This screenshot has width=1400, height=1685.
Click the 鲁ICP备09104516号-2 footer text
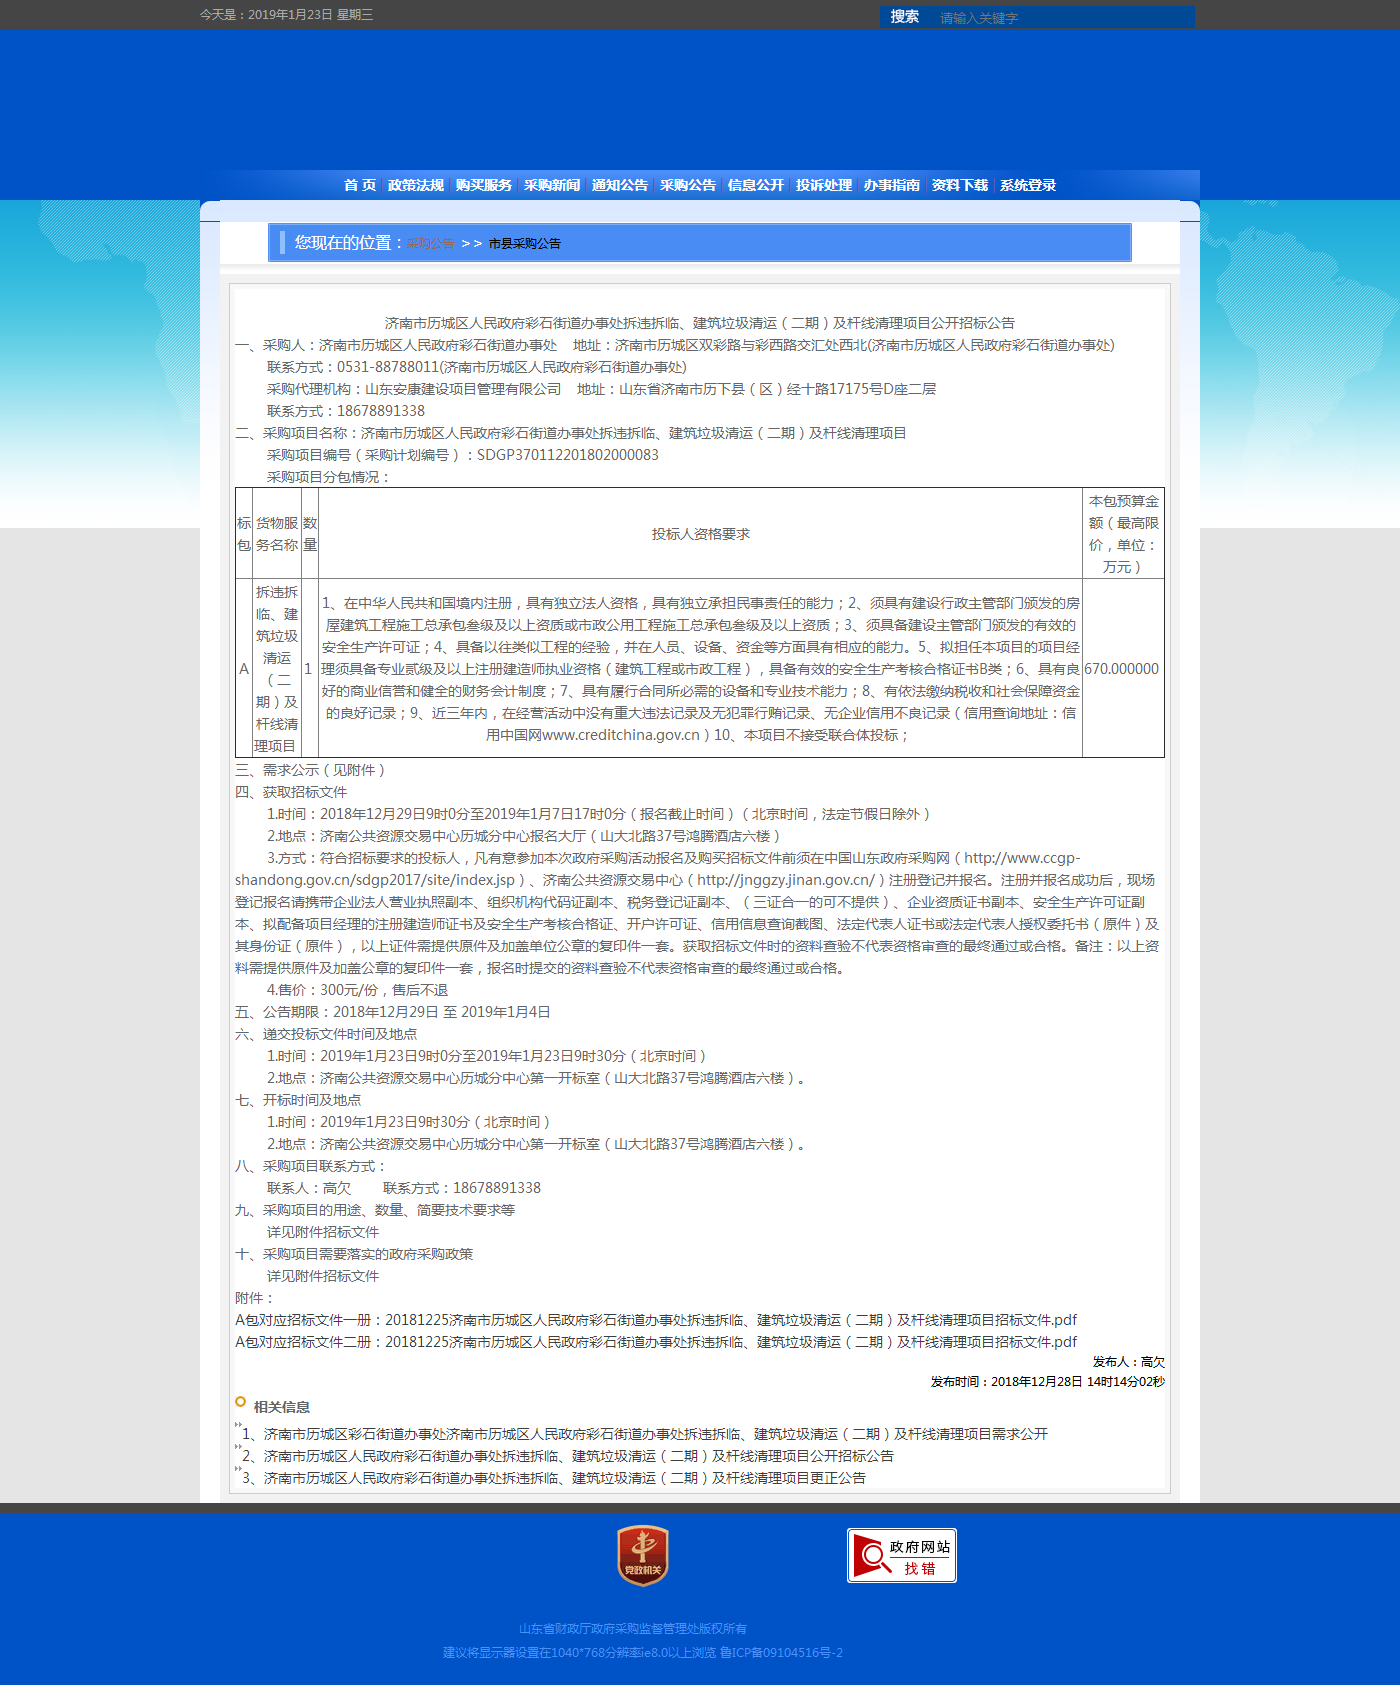[781, 1653]
